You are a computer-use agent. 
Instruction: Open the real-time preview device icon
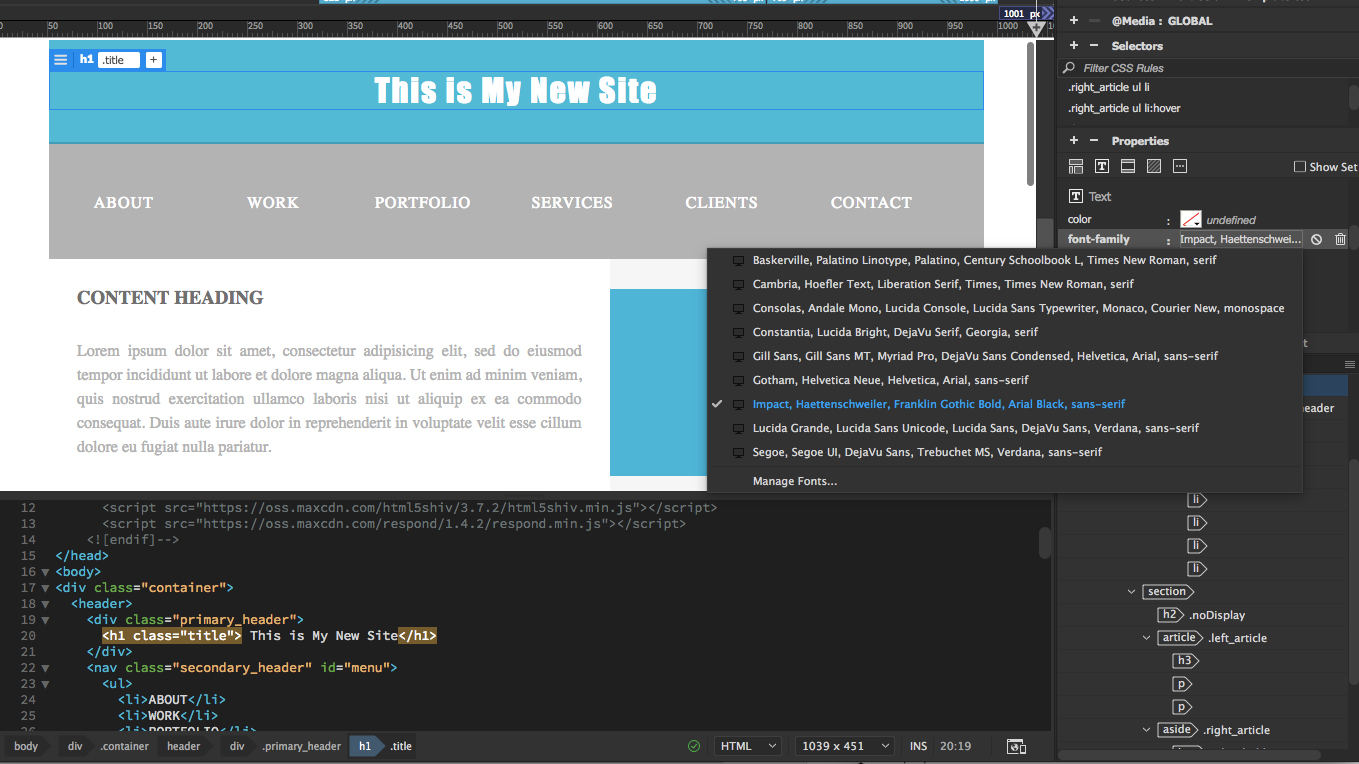click(1017, 746)
